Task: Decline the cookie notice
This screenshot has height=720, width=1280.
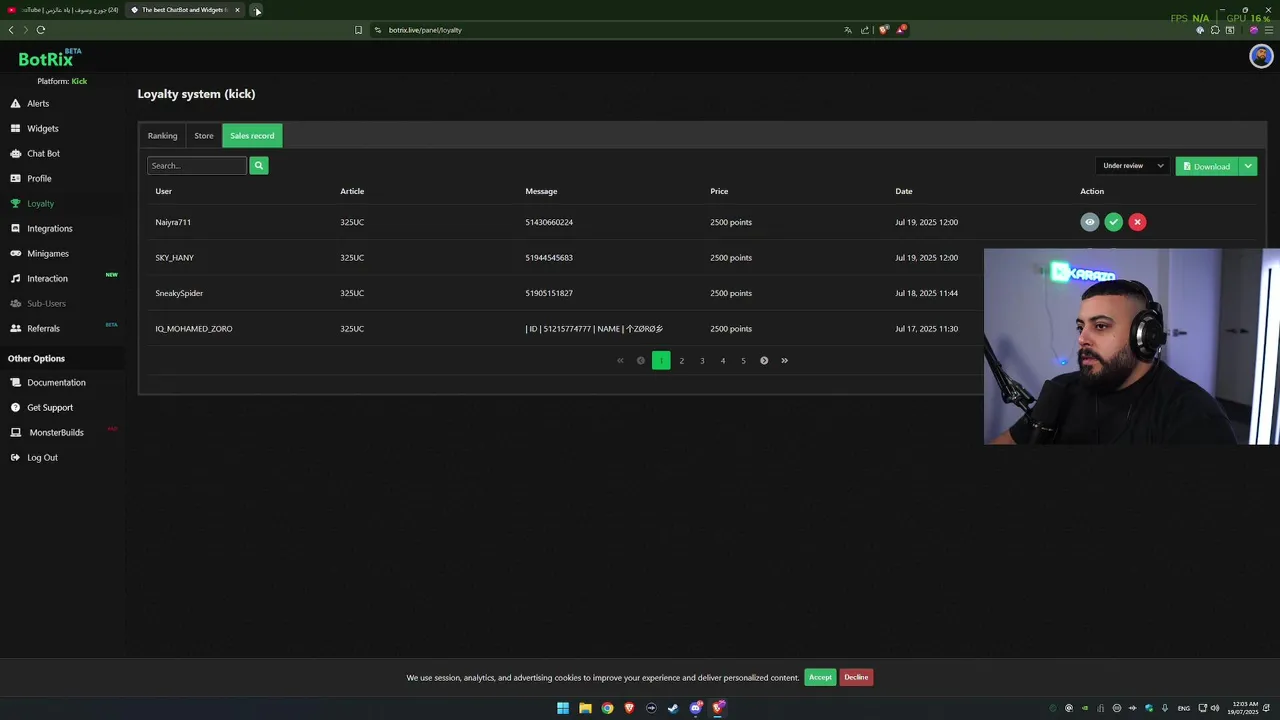Action: tap(856, 677)
